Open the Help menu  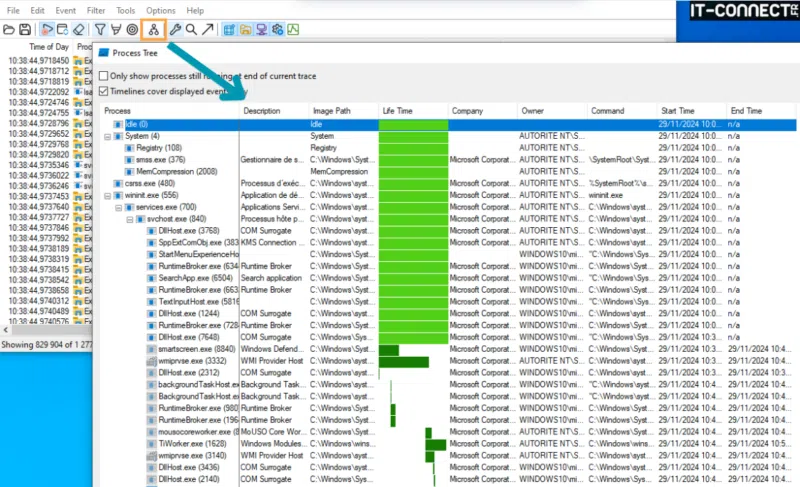(x=195, y=10)
